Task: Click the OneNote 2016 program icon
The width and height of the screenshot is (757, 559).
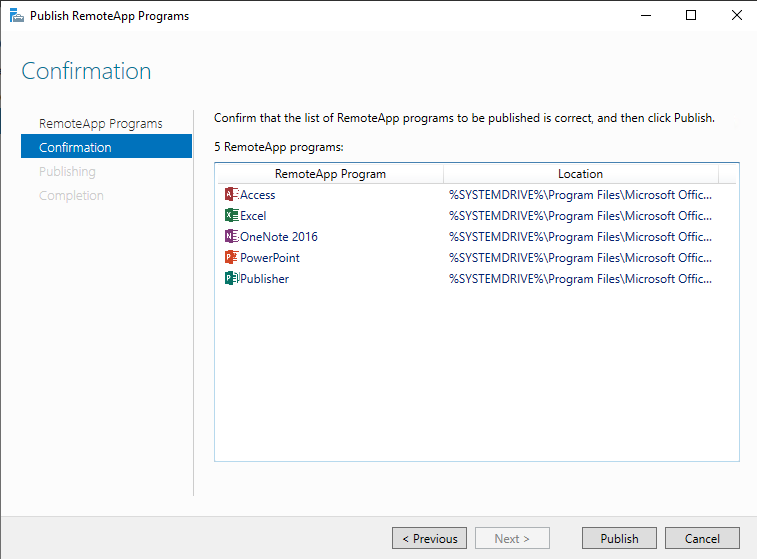Action: [x=231, y=236]
